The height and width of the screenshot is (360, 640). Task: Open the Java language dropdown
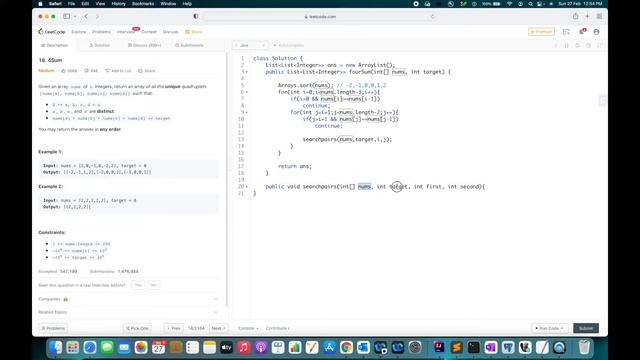click(x=250, y=45)
